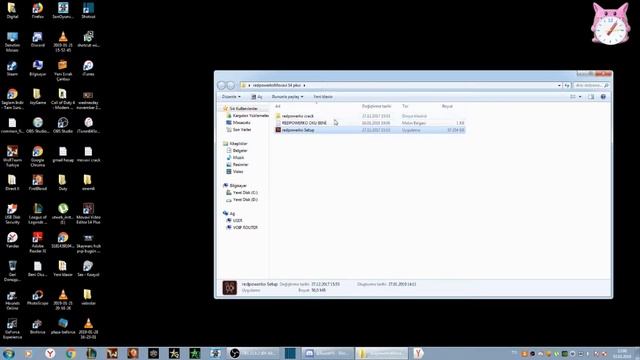Open the Geri Dönüşüm recycle bin icon

(x=12, y=271)
